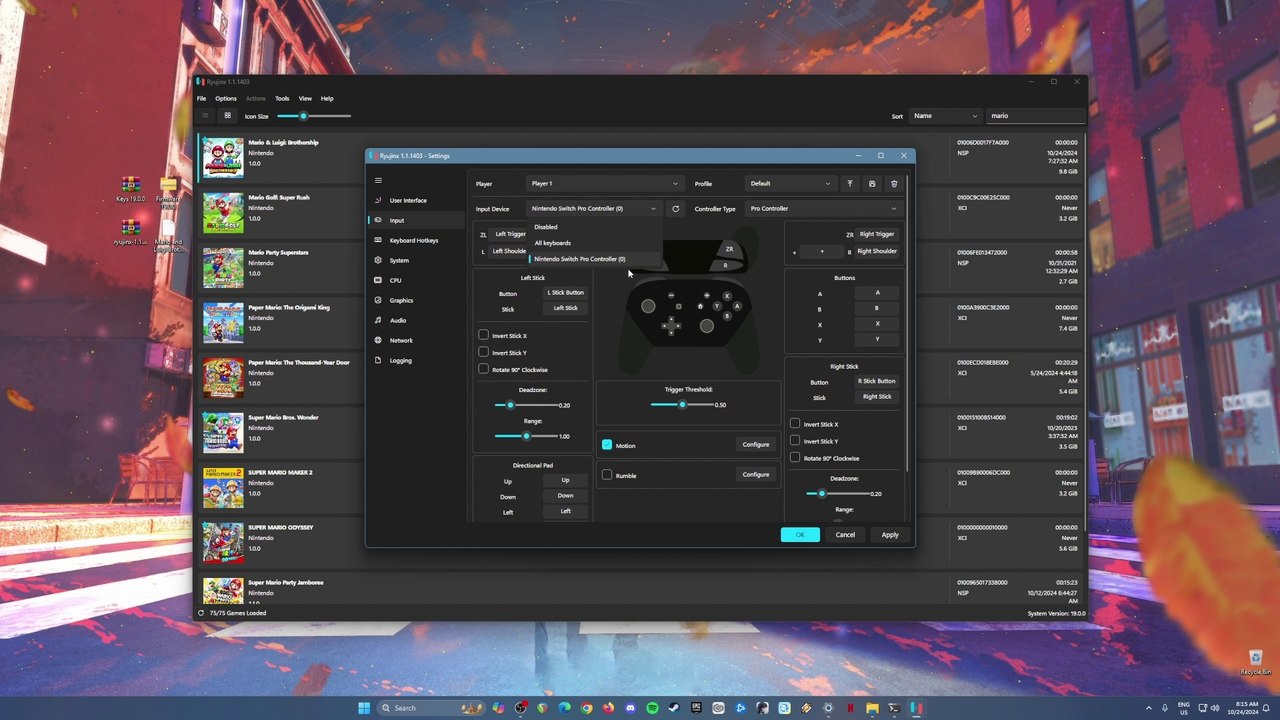Open the File menu
The image size is (1280, 720).
click(x=201, y=98)
